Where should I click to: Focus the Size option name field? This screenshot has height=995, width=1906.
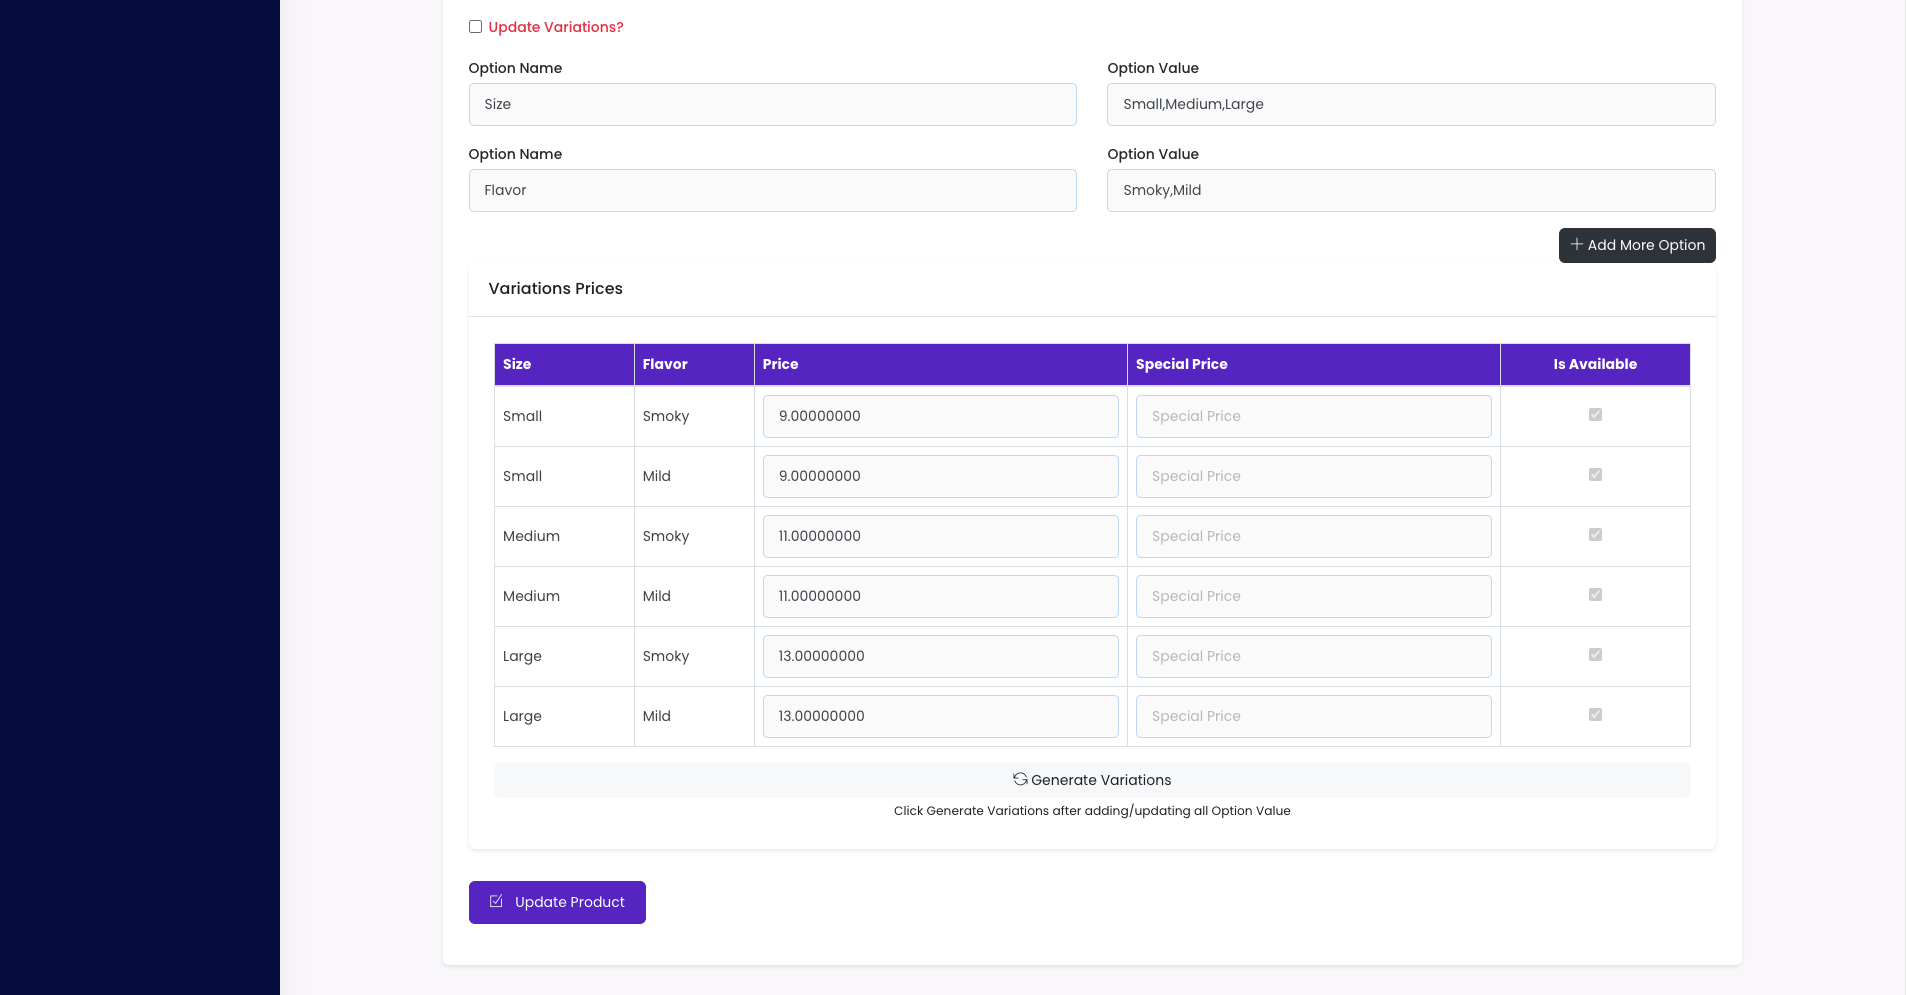(x=772, y=104)
